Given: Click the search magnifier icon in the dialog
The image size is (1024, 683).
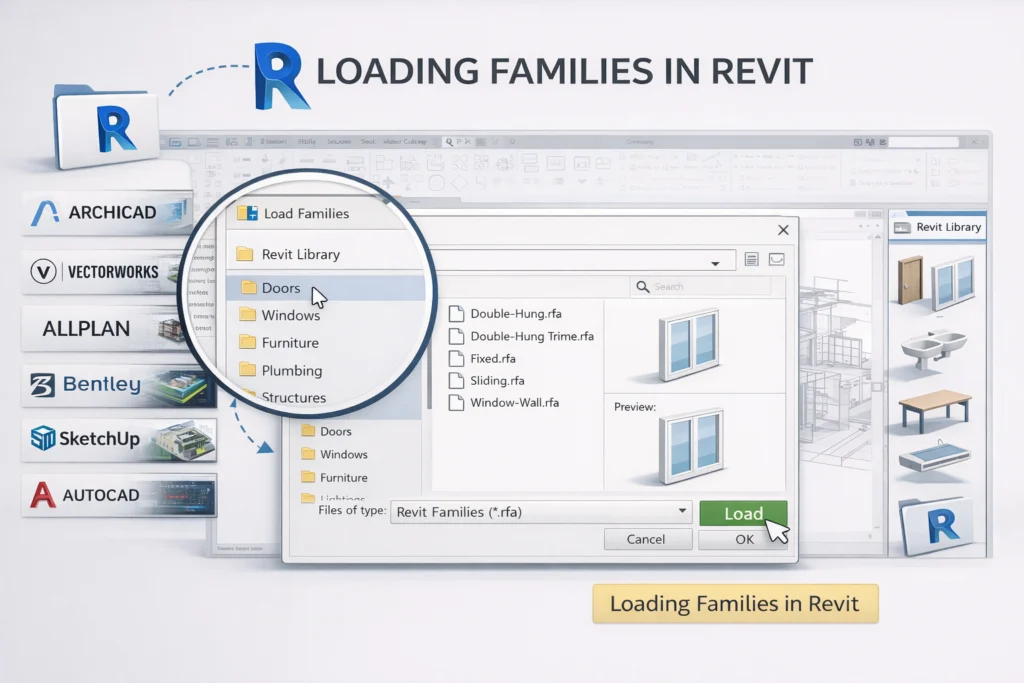Looking at the screenshot, I should (643, 287).
